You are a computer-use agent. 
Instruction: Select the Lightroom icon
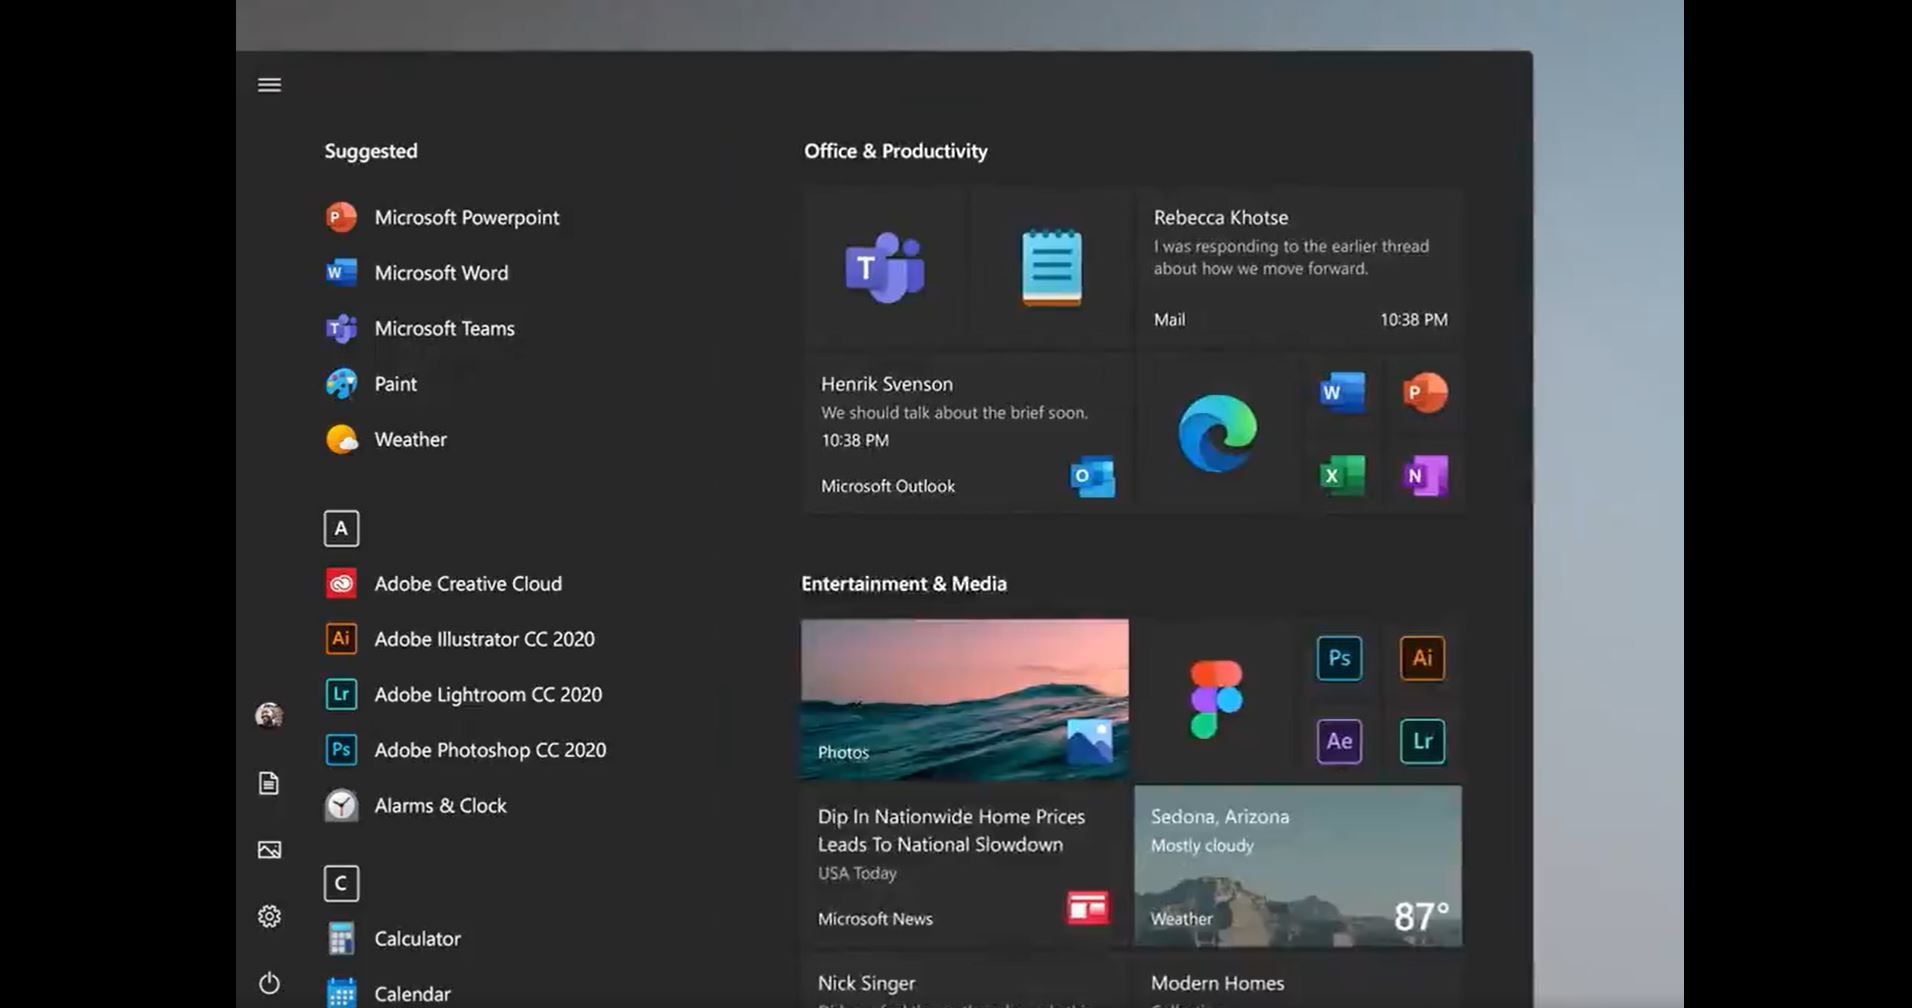click(1423, 741)
